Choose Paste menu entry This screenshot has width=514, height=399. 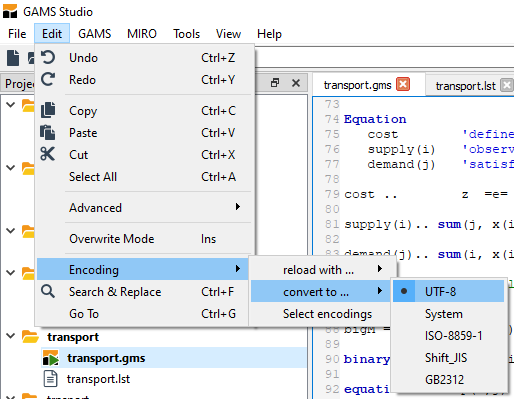coord(144,133)
